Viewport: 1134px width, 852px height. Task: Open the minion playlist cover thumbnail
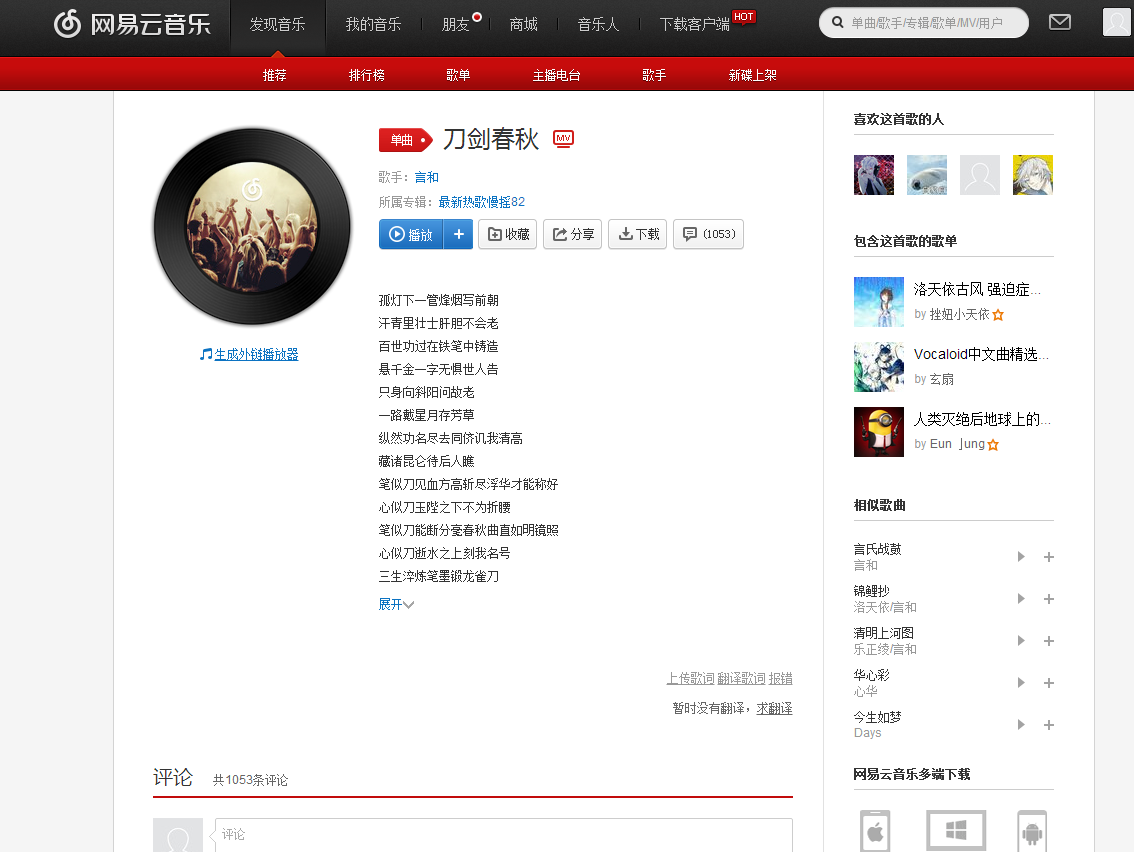pos(879,432)
